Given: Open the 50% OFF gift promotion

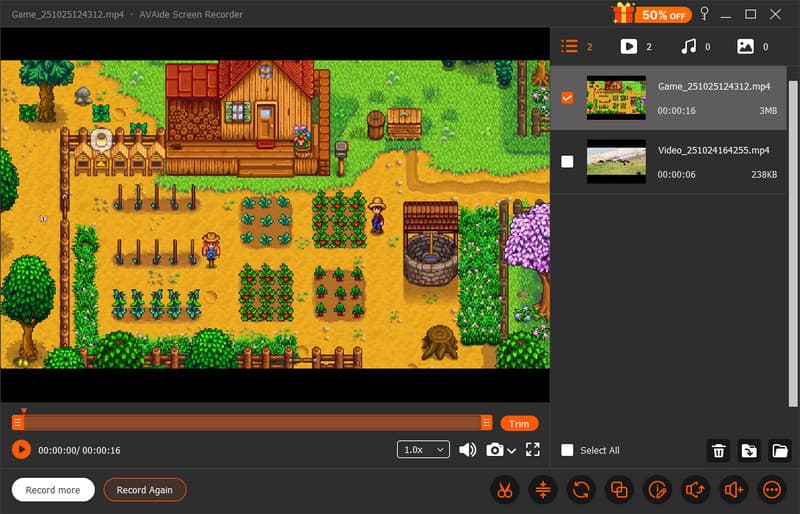Looking at the screenshot, I should 652,14.
